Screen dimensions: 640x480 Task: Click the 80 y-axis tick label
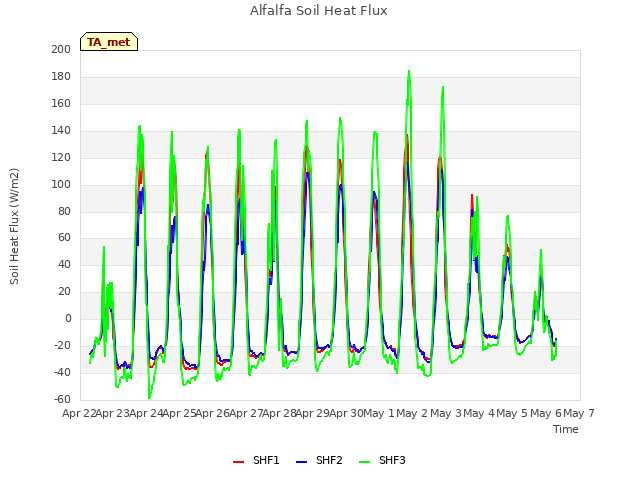pyautogui.click(x=64, y=211)
